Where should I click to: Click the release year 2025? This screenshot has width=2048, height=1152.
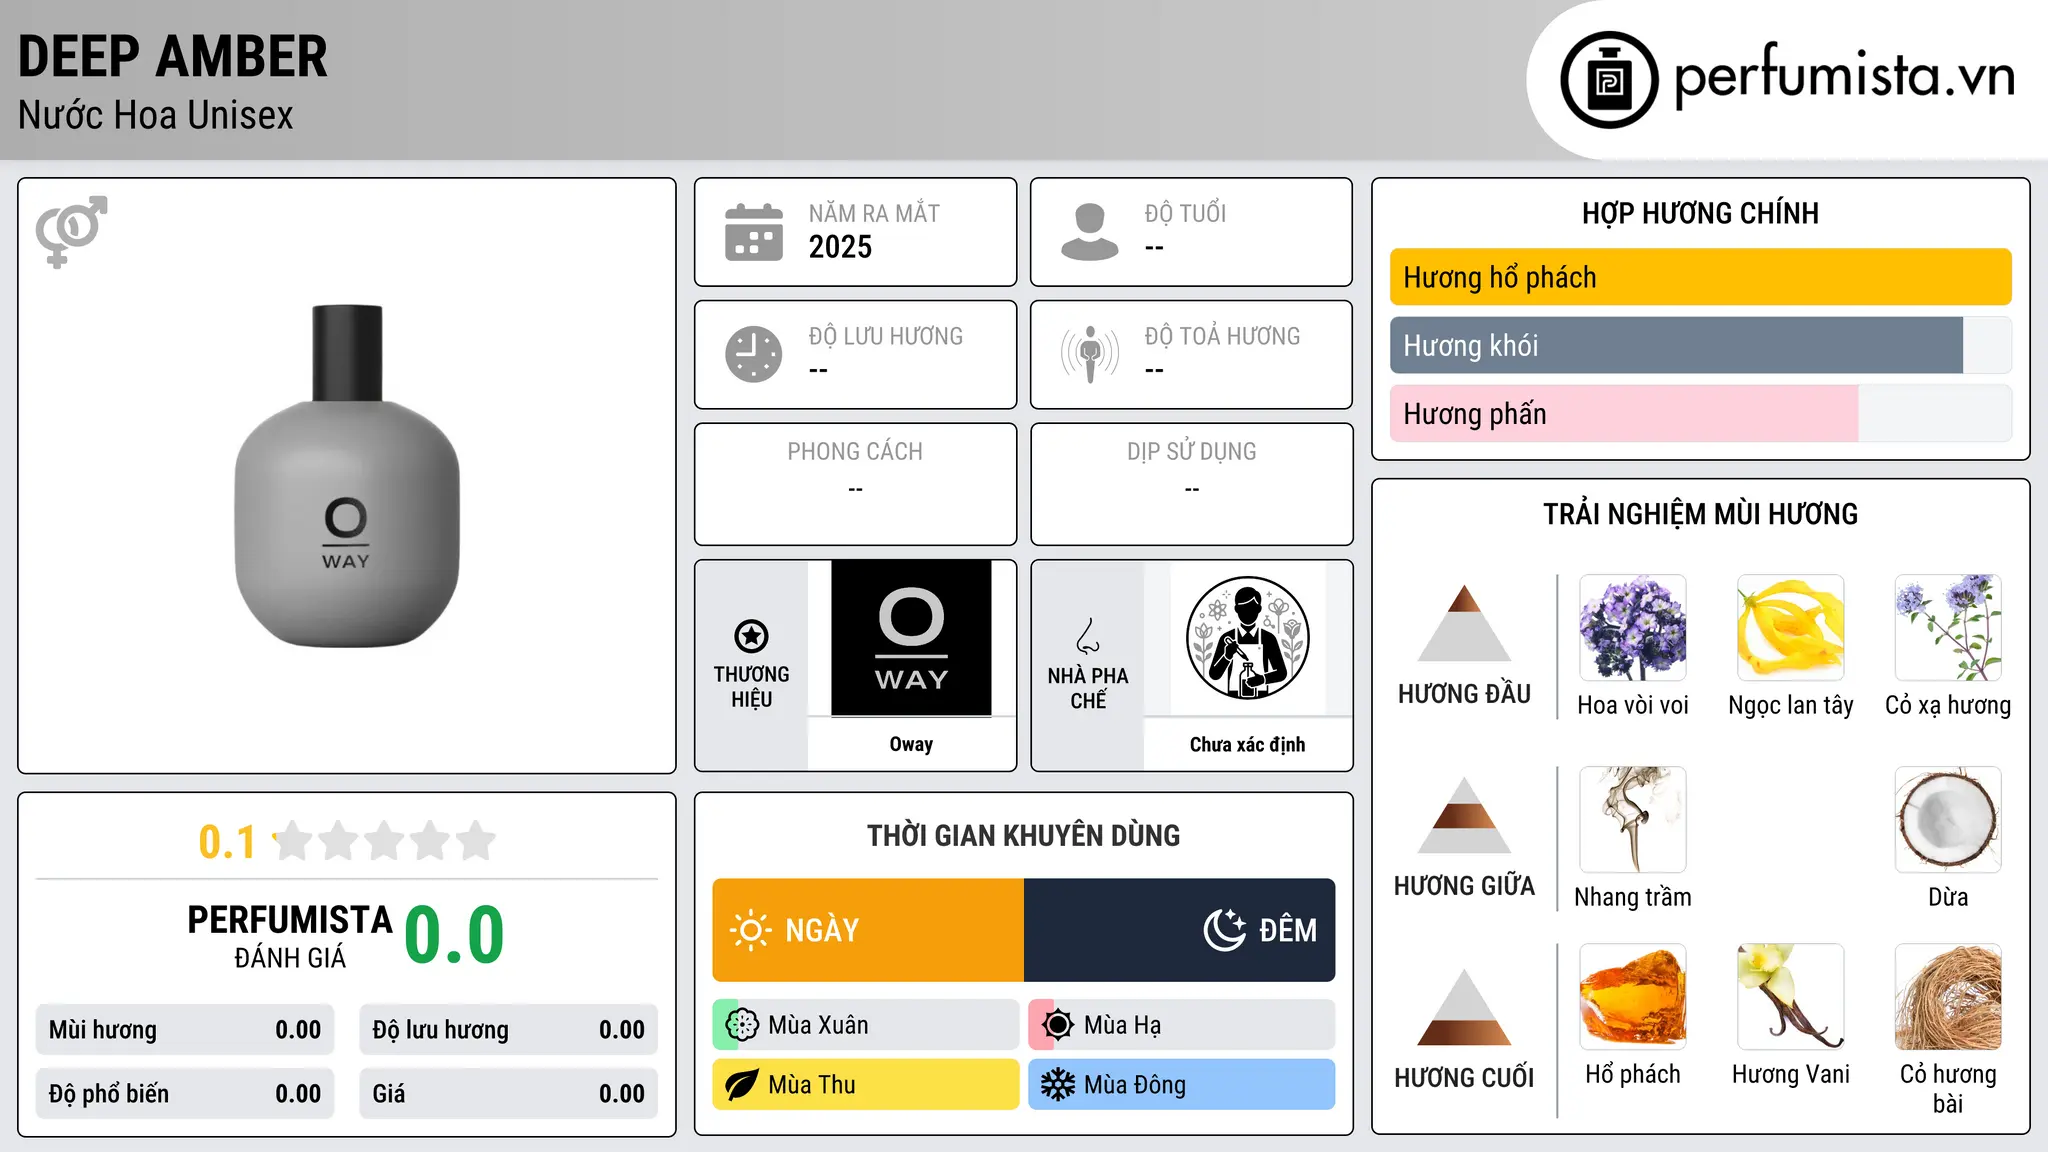(x=840, y=247)
